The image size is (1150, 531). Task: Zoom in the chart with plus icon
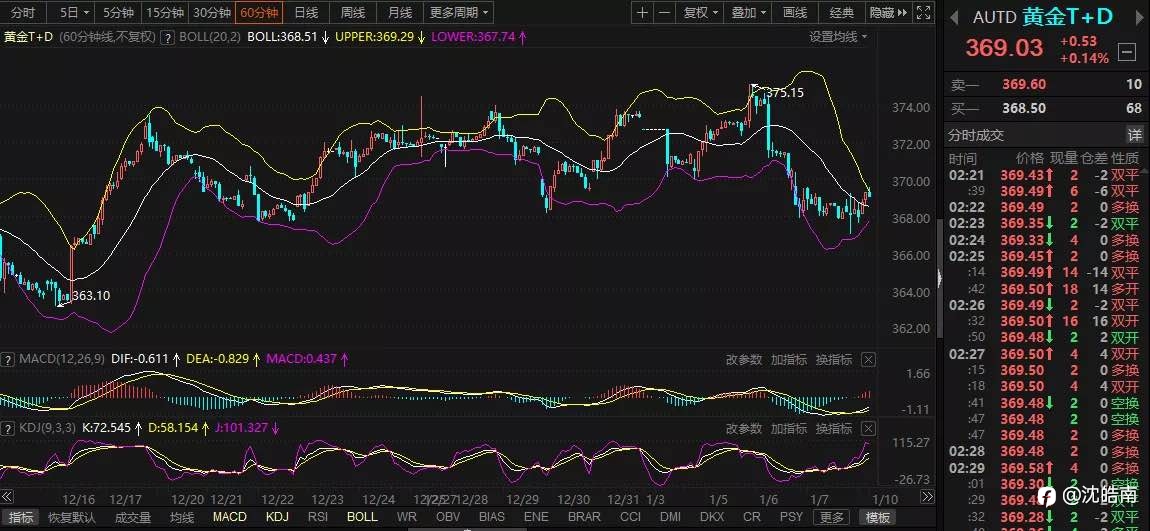642,12
